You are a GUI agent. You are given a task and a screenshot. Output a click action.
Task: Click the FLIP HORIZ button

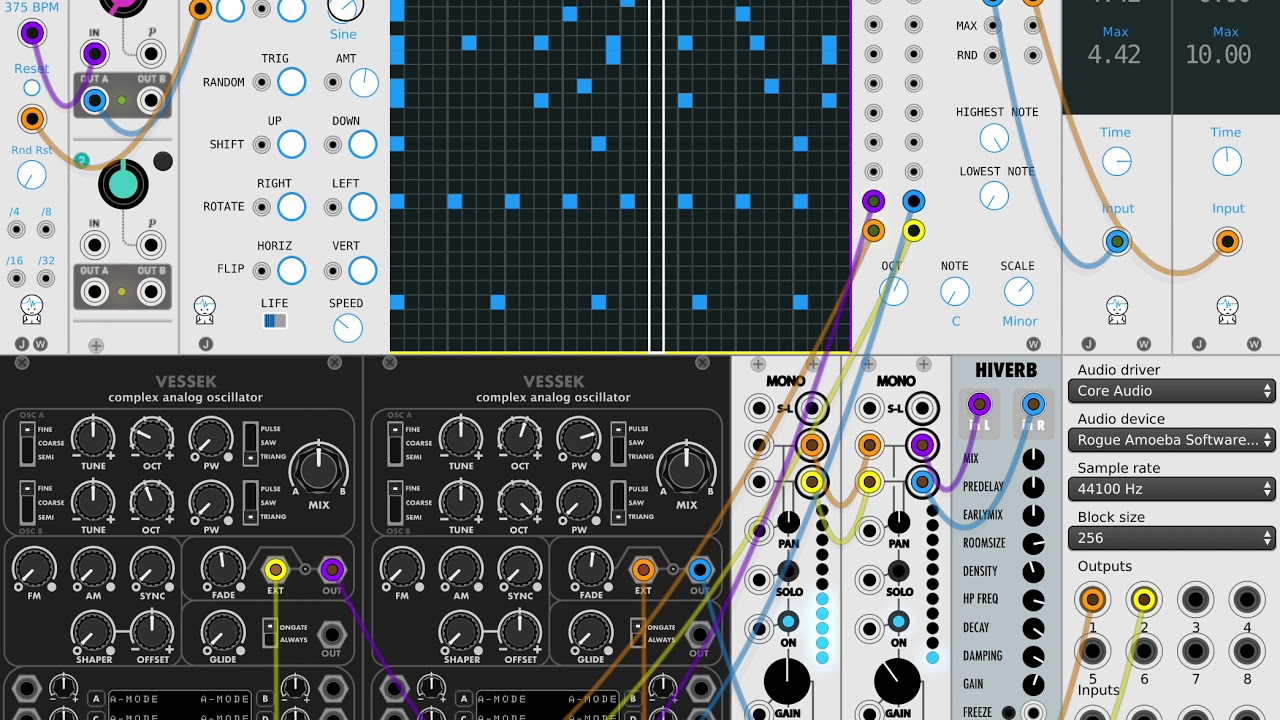point(291,270)
